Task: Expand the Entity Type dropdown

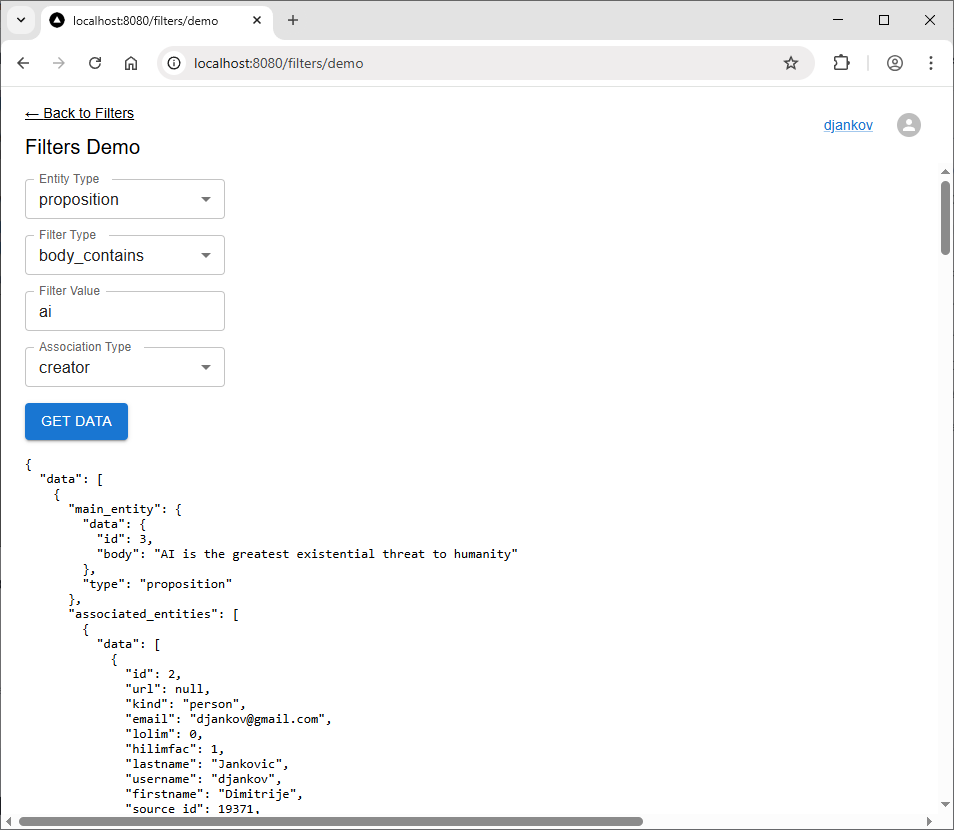Action: coord(125,199)
